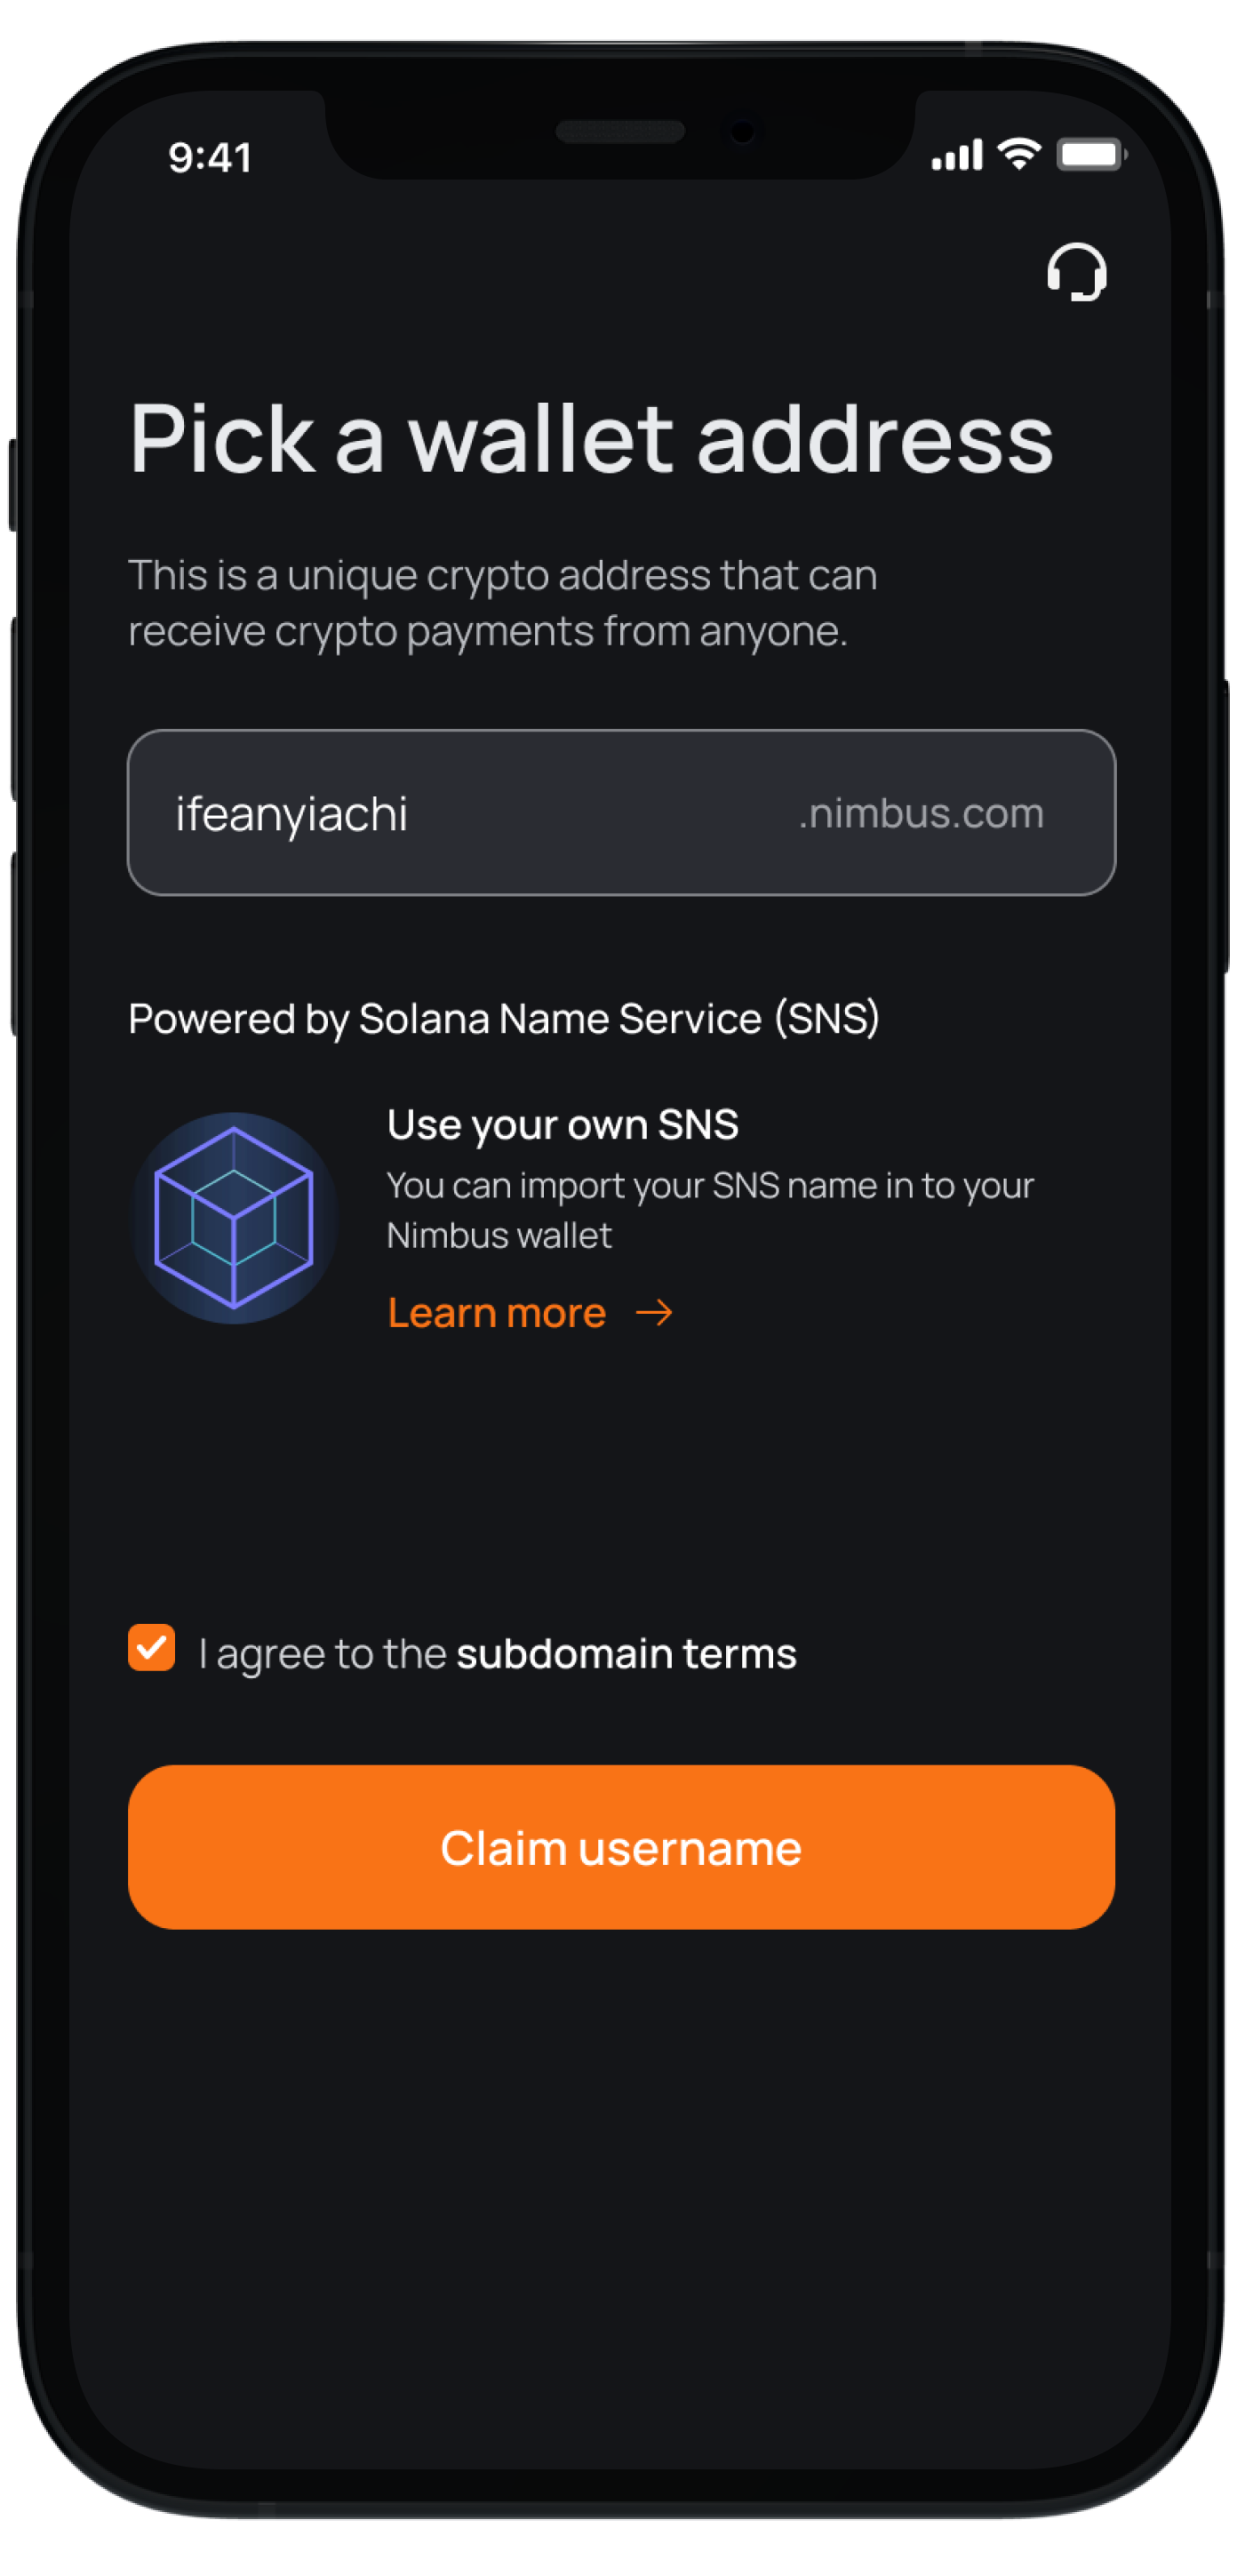The image size is (1237, 2560).
Task: Tap the front camera dot in notch
Action: tap(742, 132)
